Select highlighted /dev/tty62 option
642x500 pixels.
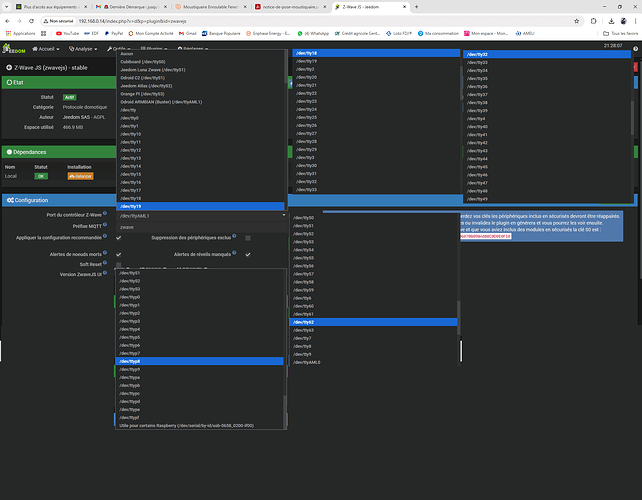[373, 322]
